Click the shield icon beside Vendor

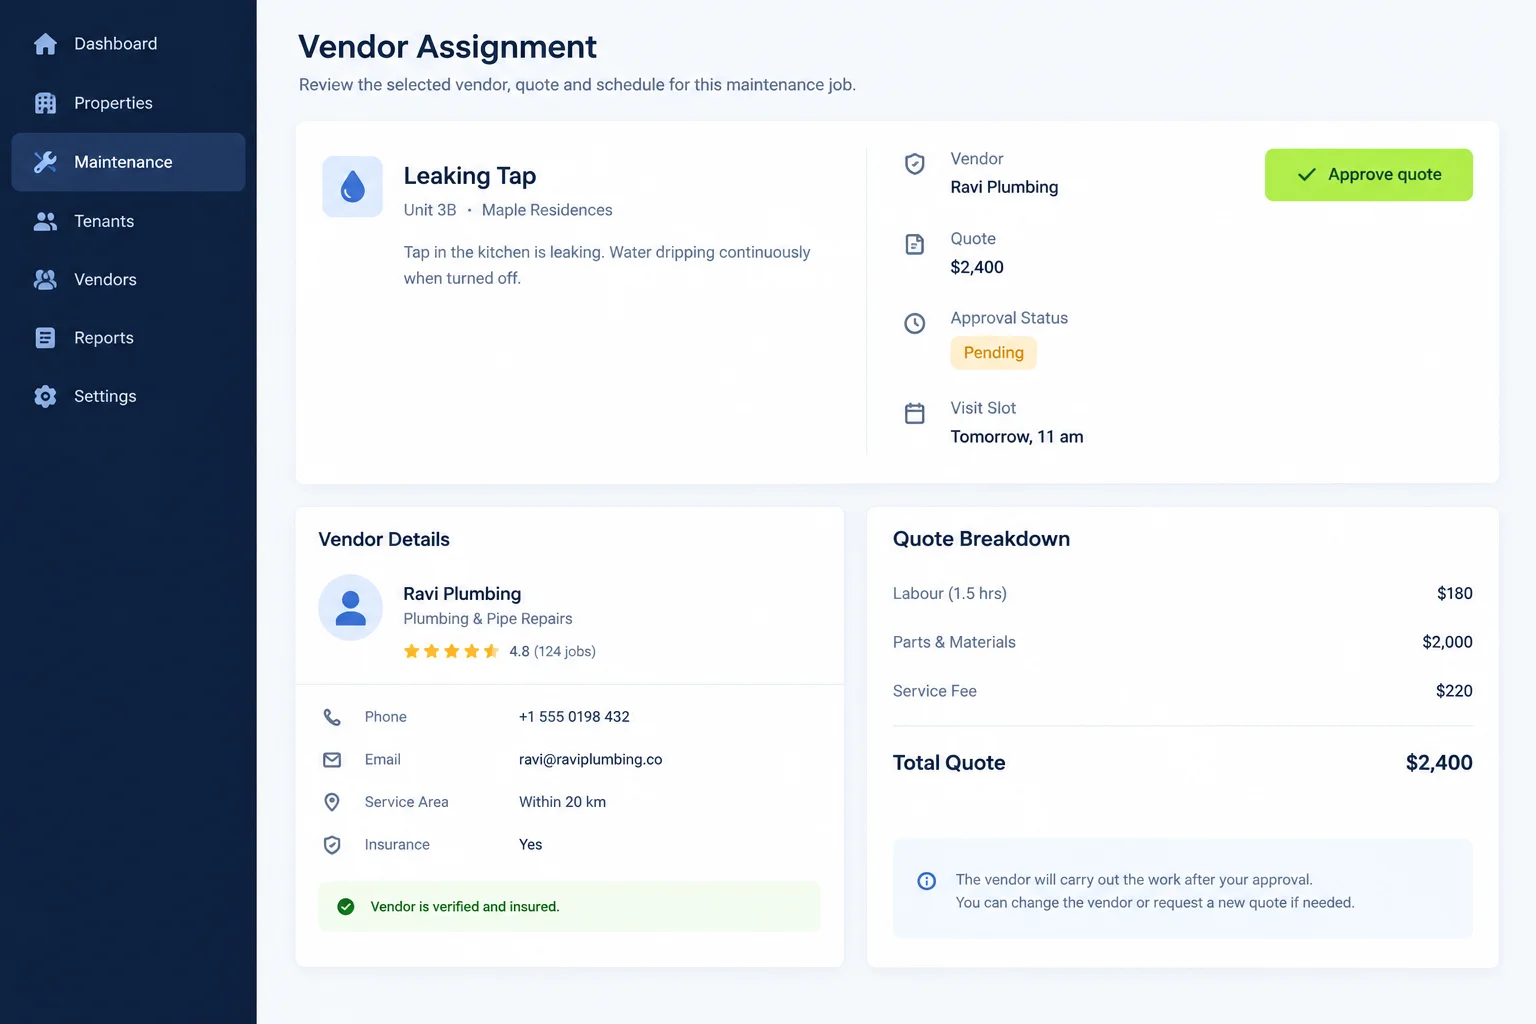(914, 164)
